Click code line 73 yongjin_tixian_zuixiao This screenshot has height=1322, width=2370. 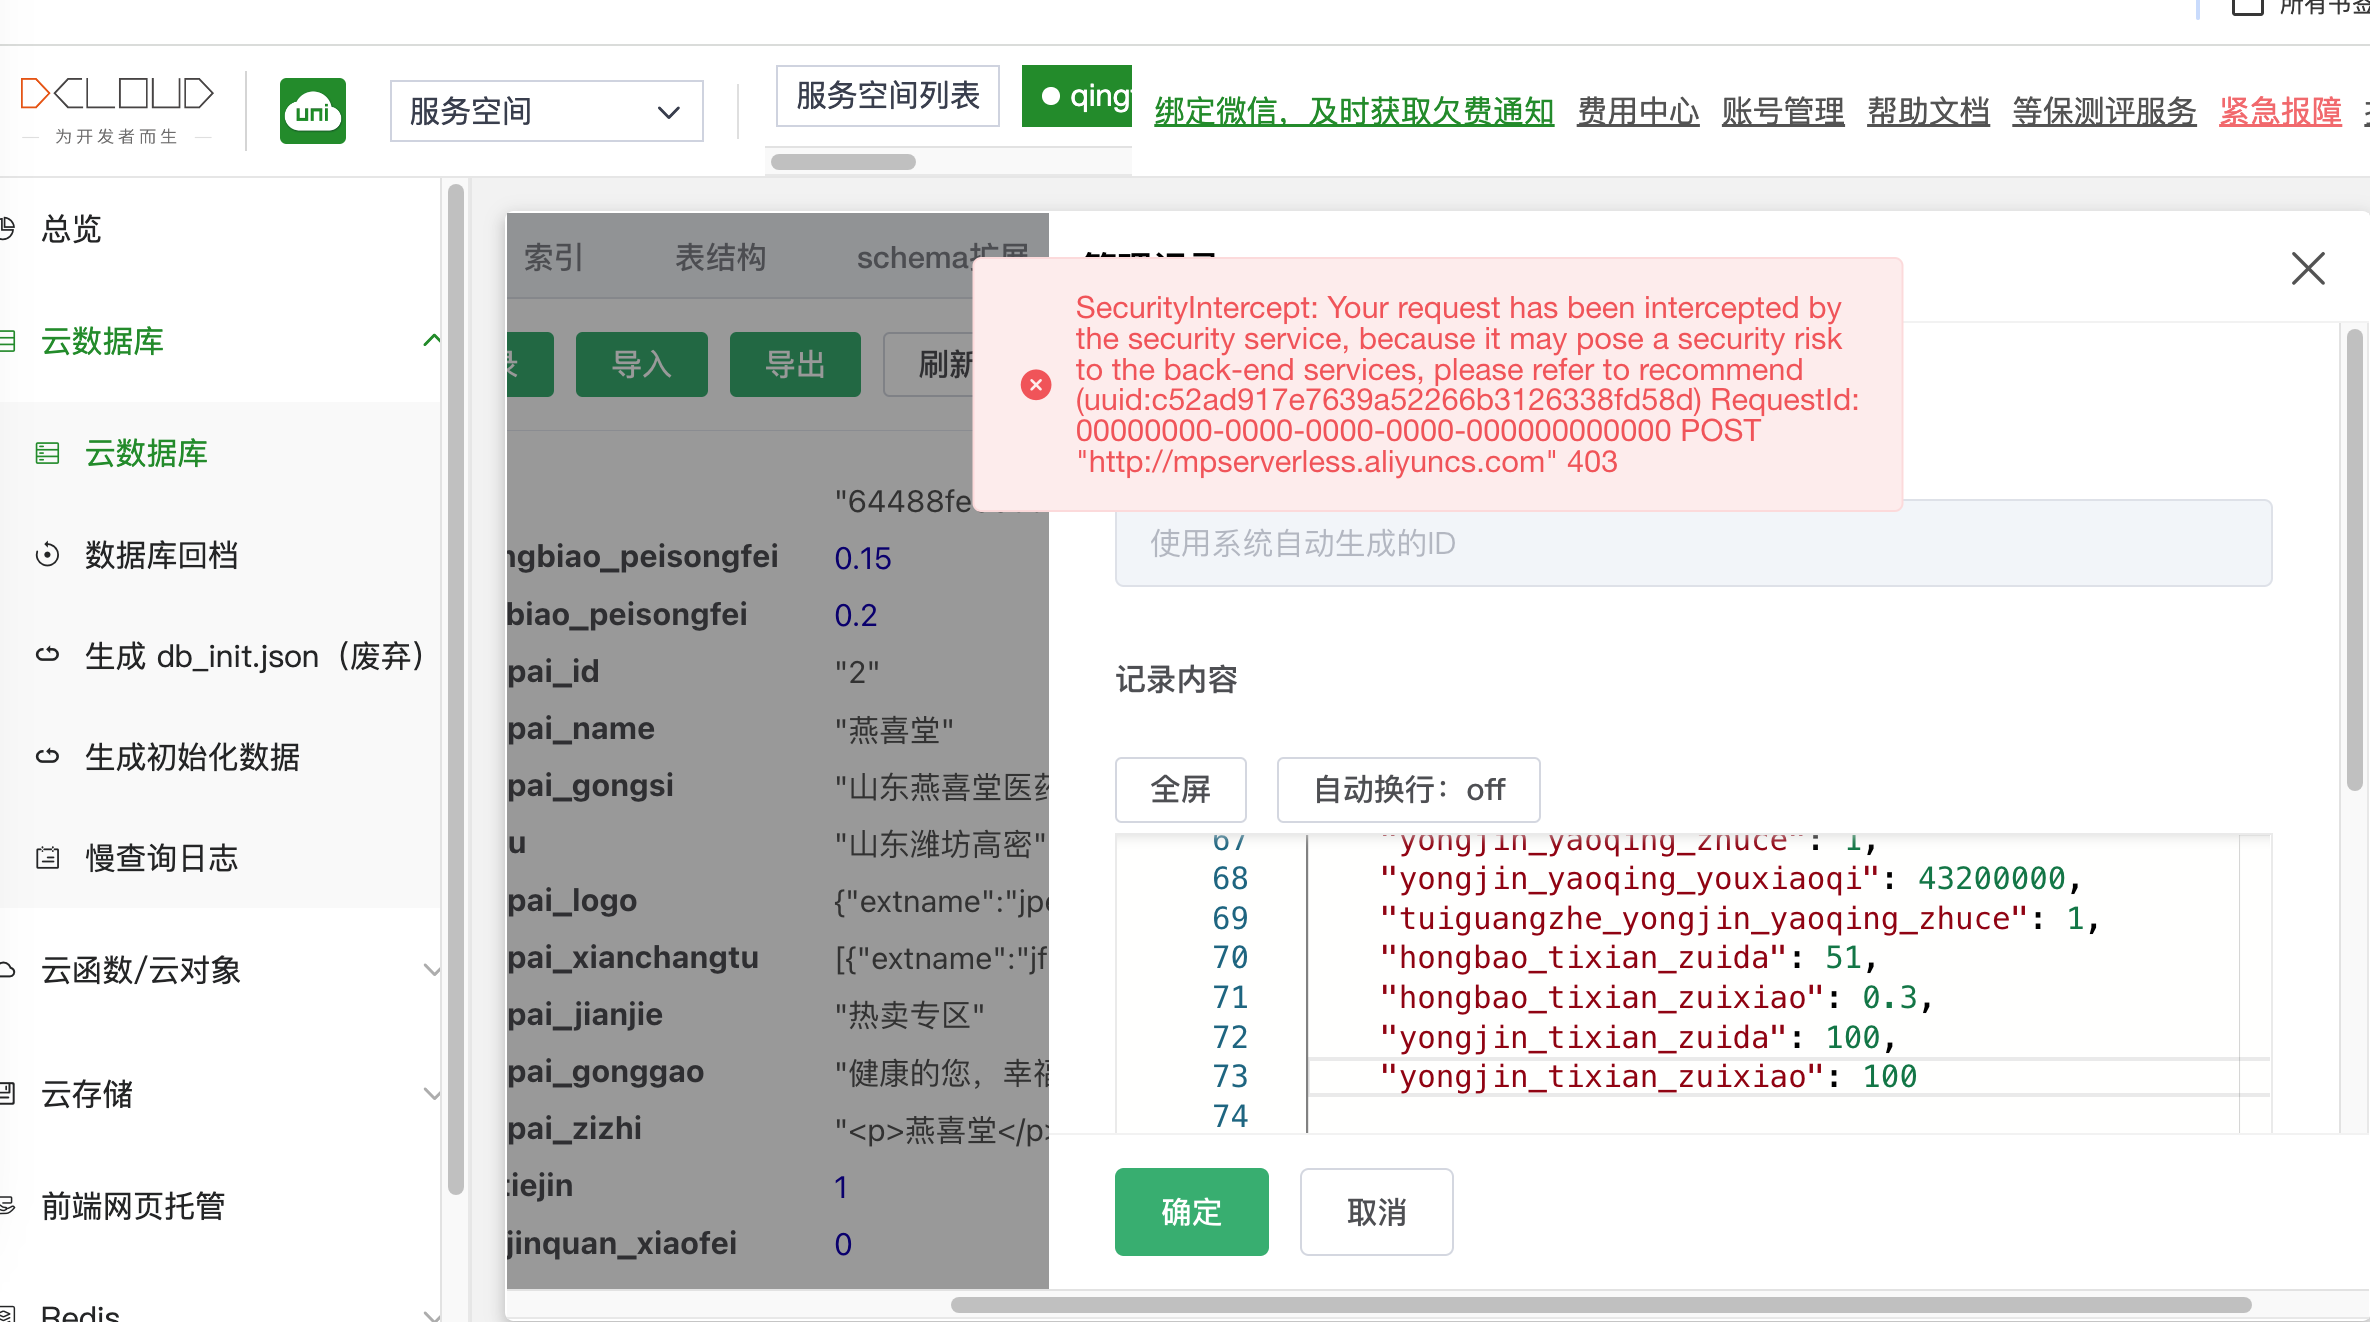(1648, 1076)
